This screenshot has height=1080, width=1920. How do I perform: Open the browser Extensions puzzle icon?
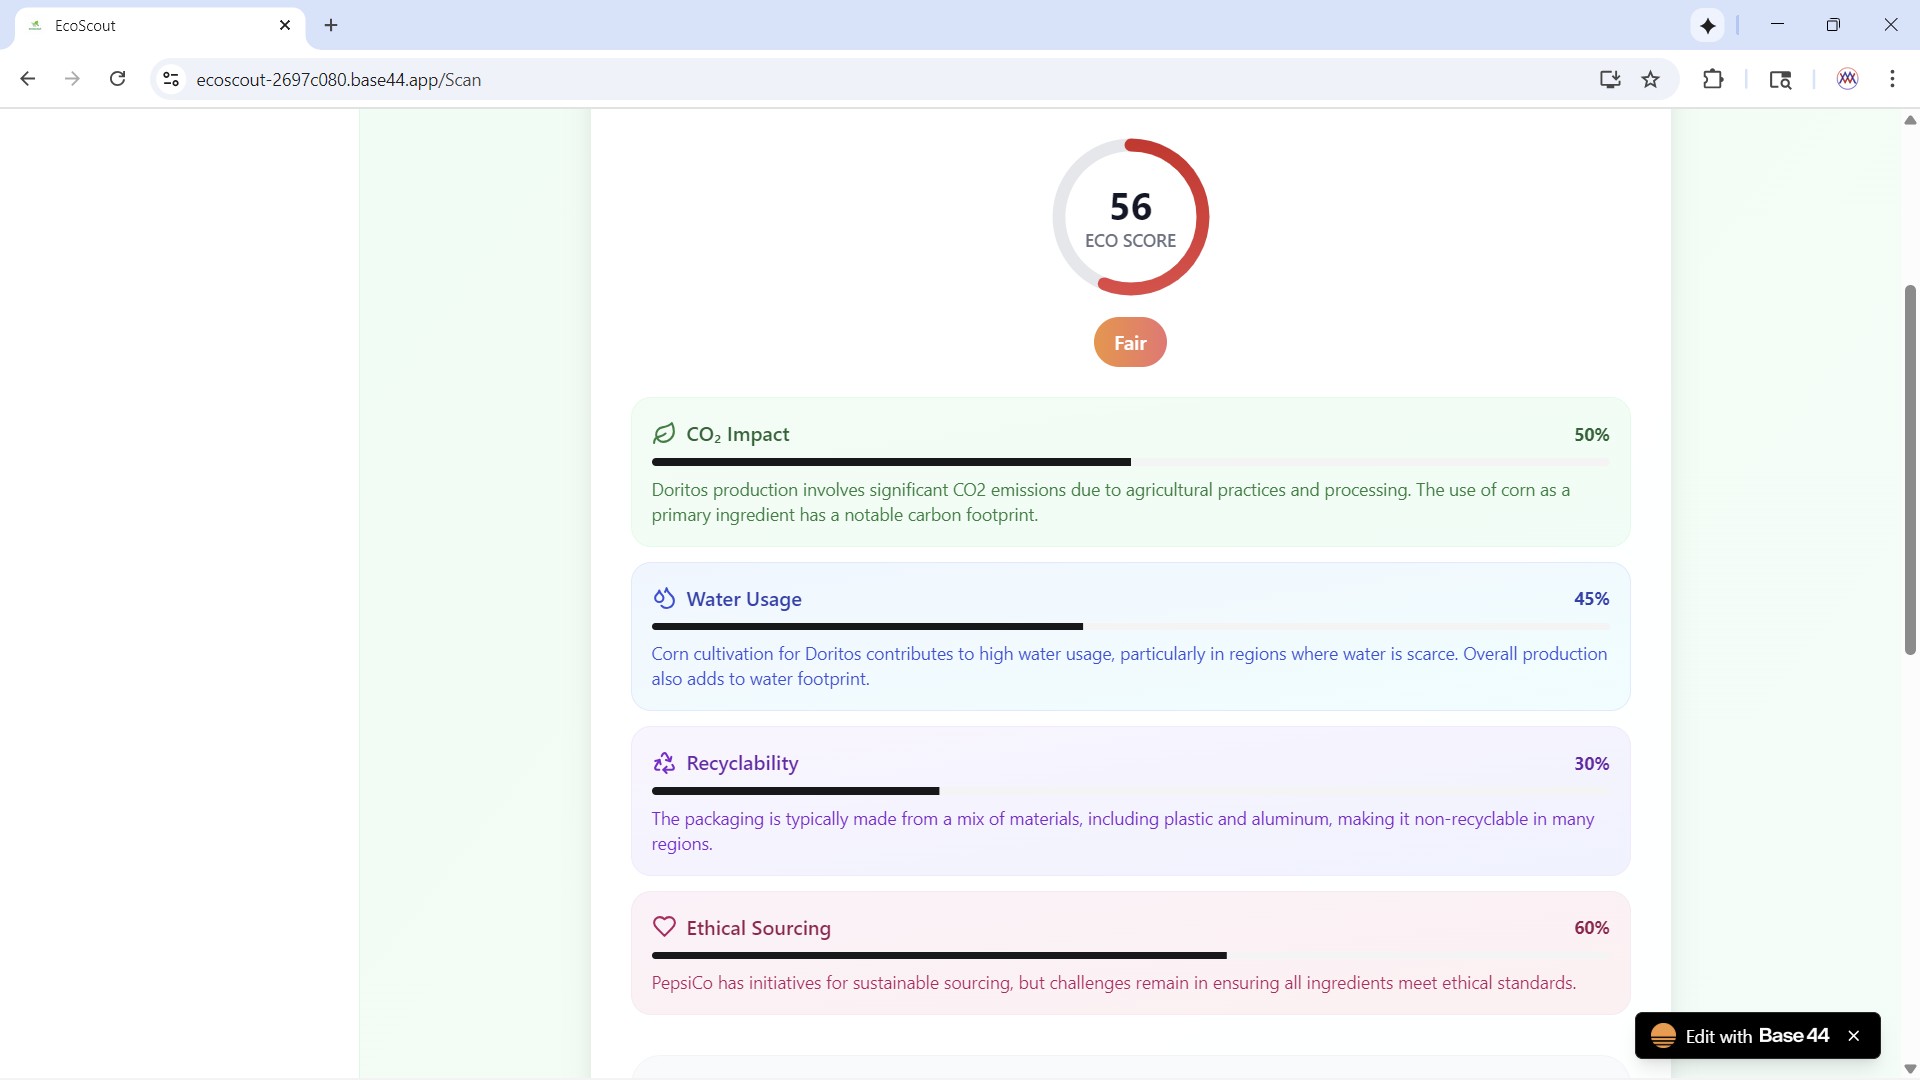tap(1713, 79)
